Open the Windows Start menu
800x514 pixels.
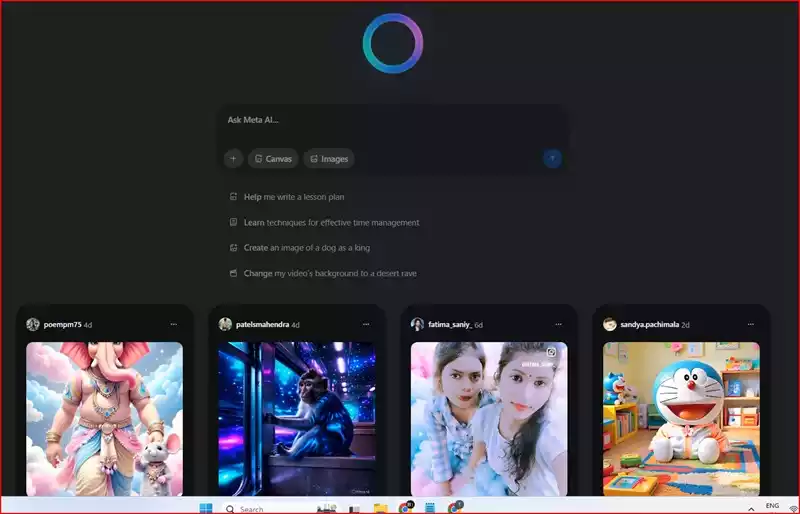coord(206,508)
